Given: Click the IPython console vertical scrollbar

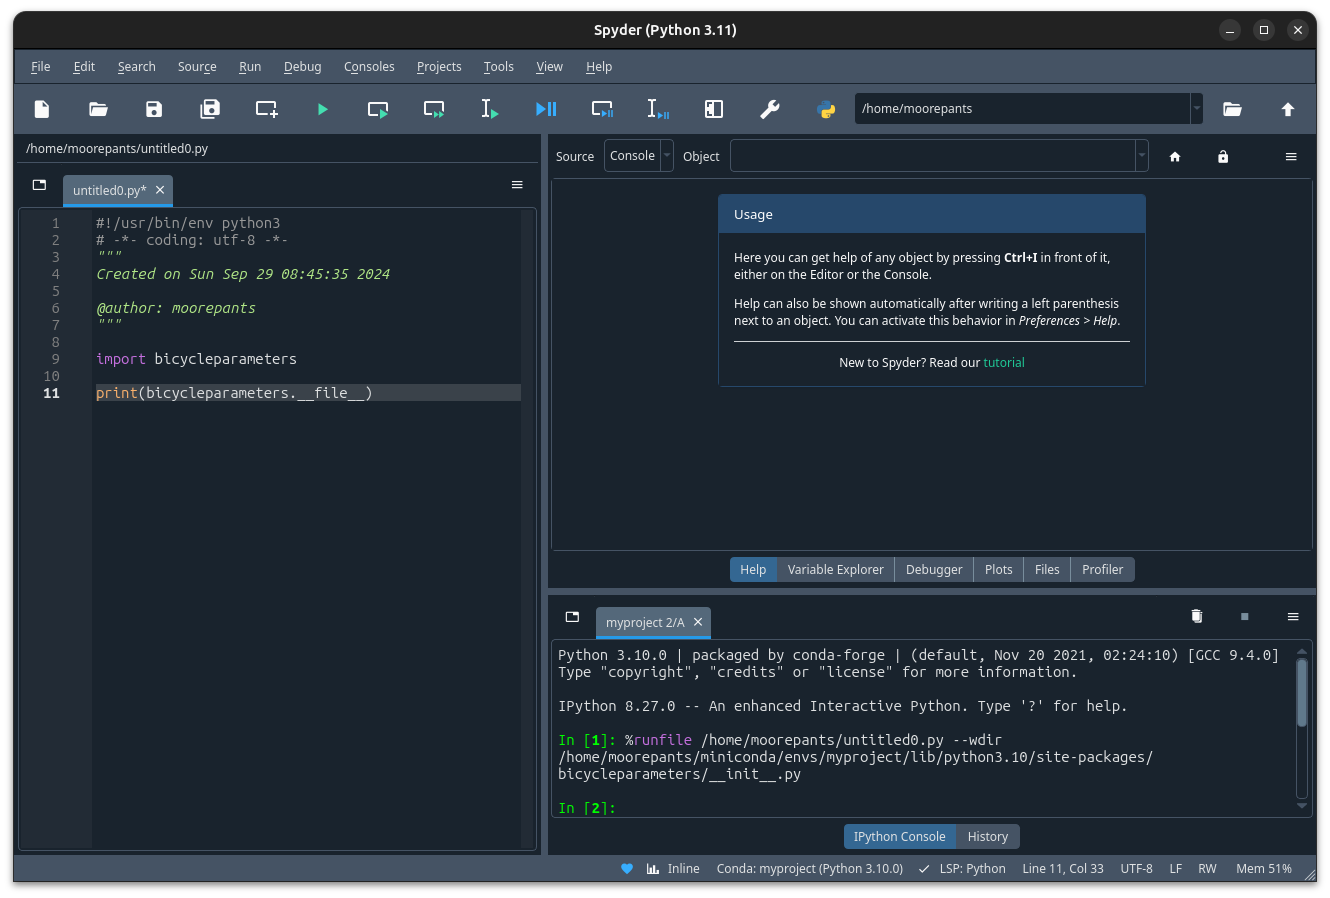Looking at the screenshot, I should click(1301, 692).
